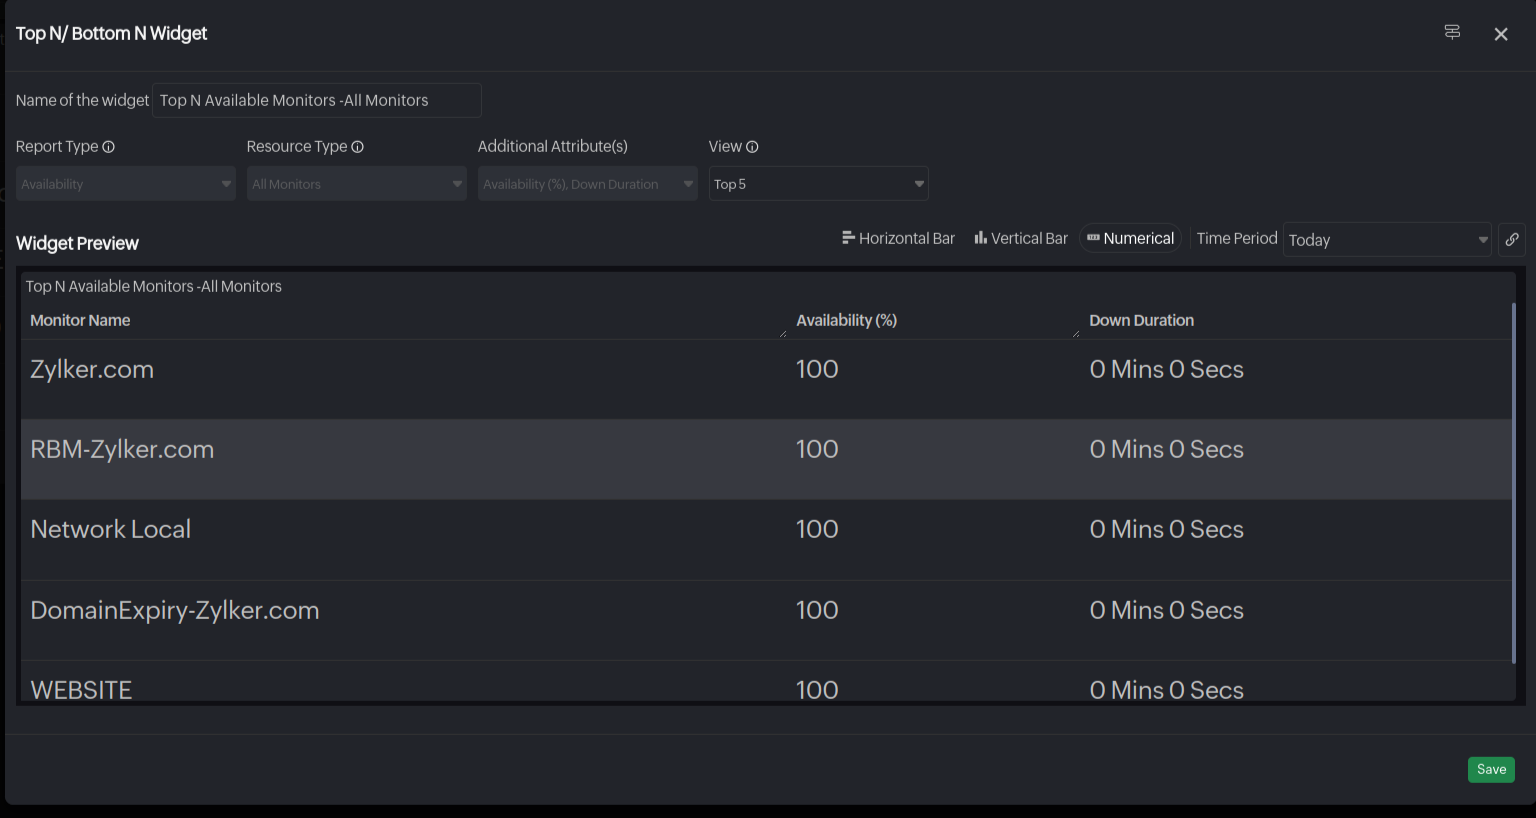Click the info icon beside Resource Type
This screenshot has width=1536, height=818.
click(x=358, y=147)
